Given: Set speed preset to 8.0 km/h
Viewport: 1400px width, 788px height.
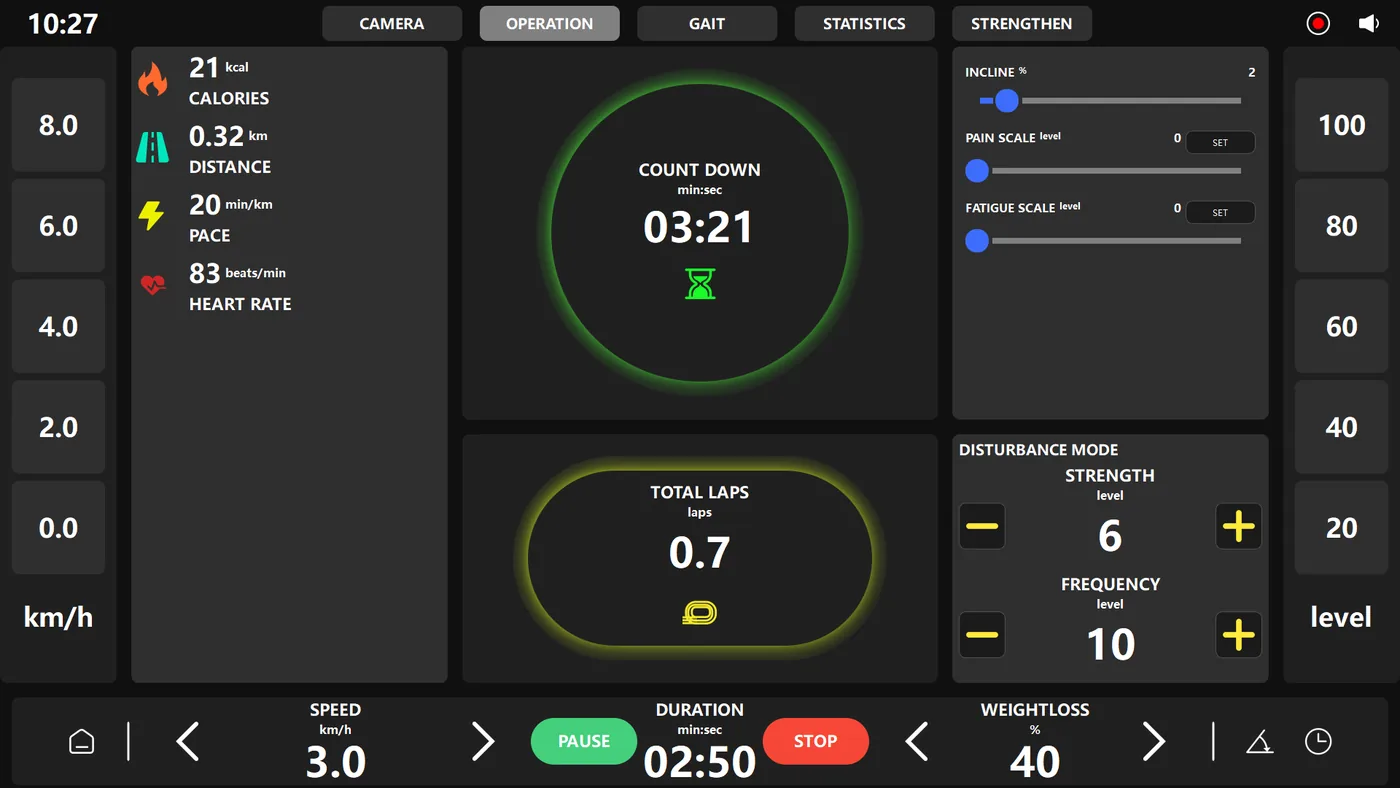Looking at the screenshot, I should pos(58,125).
